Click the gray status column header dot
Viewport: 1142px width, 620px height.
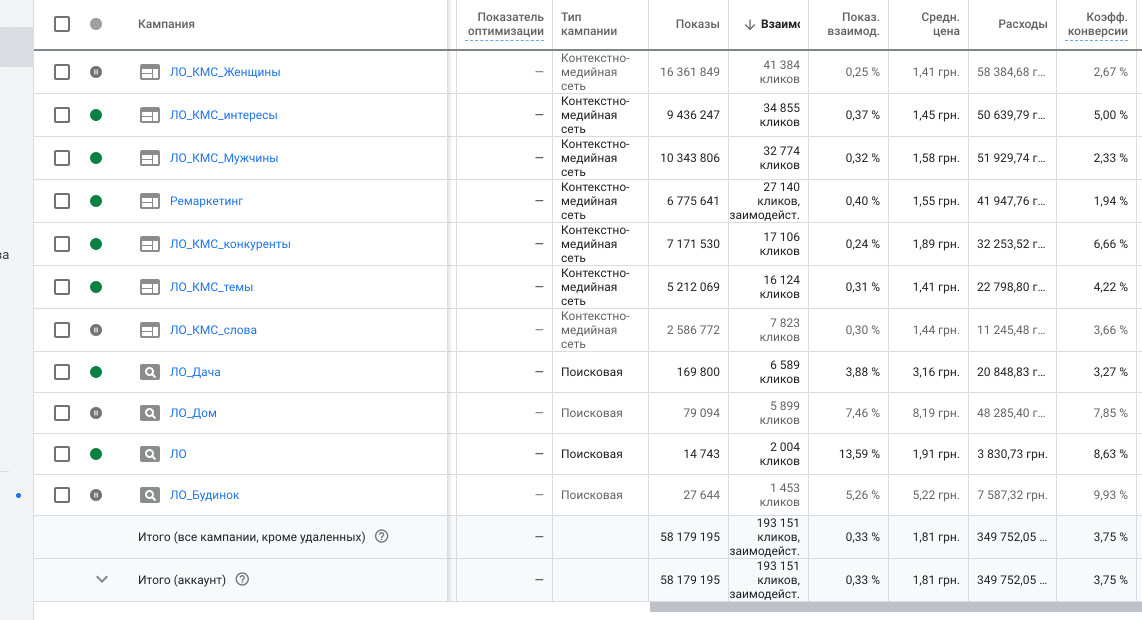[x=95, y=24]
